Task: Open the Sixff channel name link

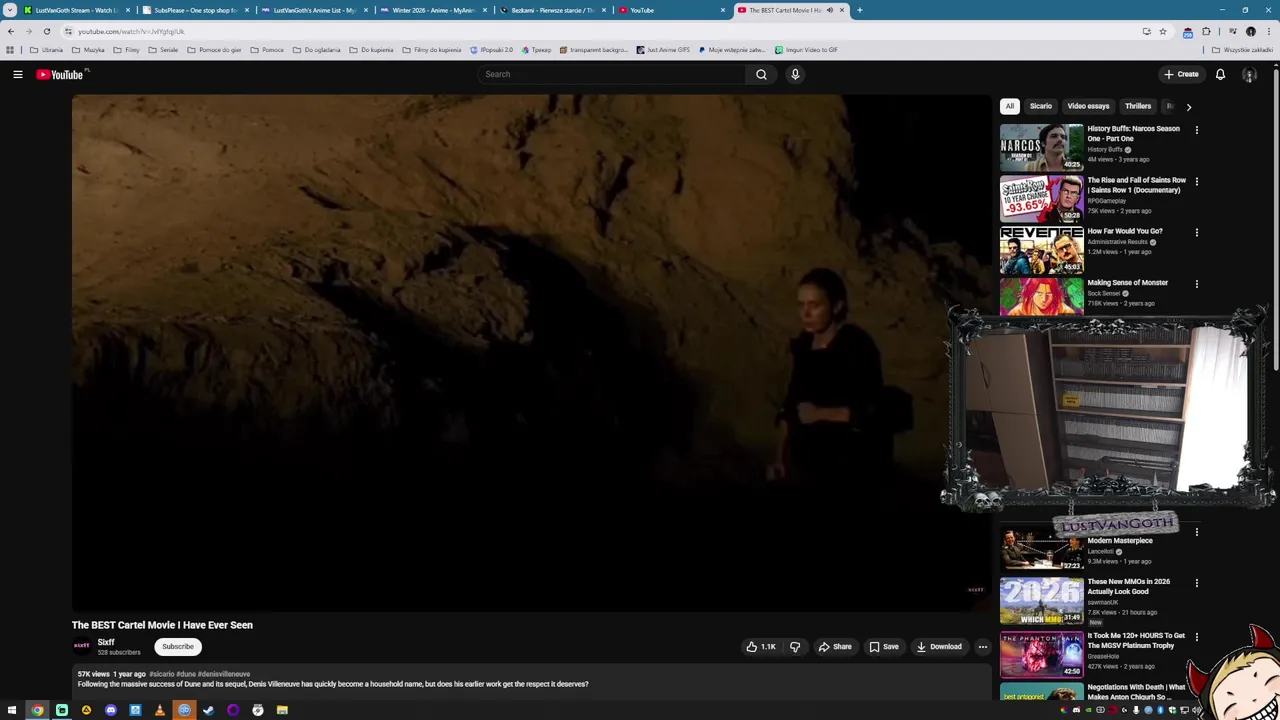Action: tap(106, 642)
